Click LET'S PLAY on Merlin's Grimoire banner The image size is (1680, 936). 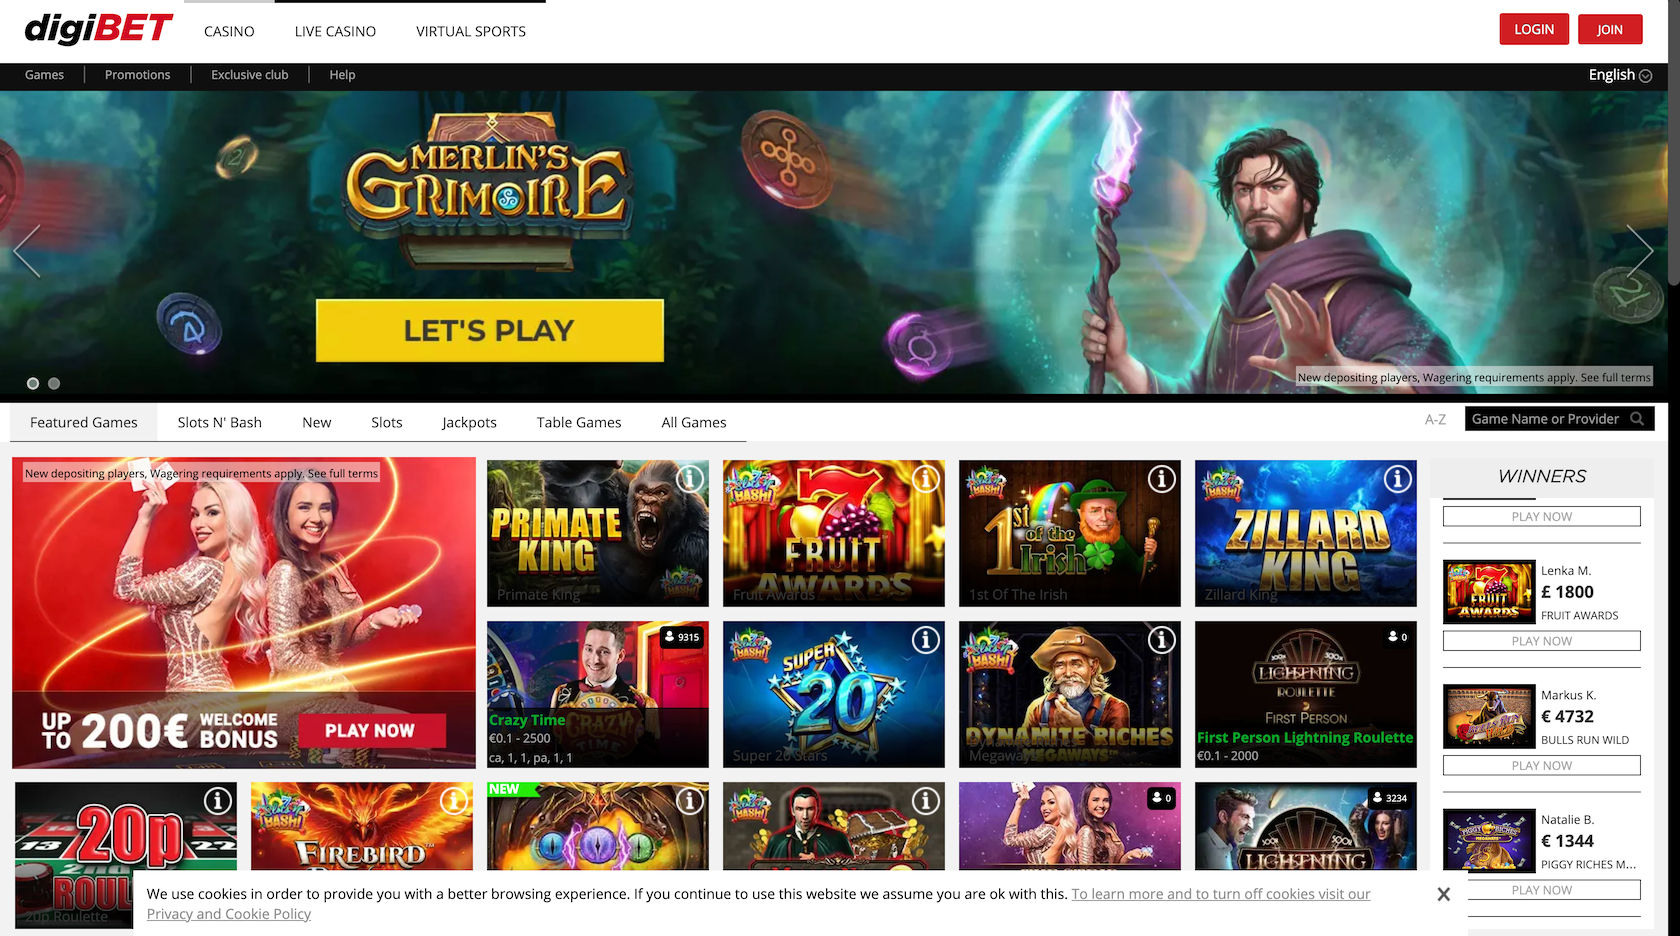pyautogui.click(x=490, y=330)
